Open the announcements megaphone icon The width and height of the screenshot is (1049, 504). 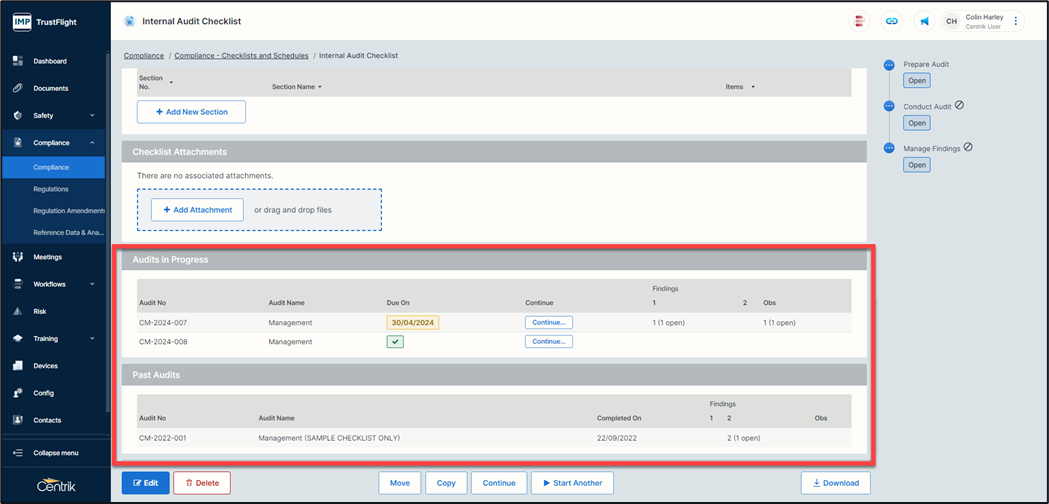(924, 21)
